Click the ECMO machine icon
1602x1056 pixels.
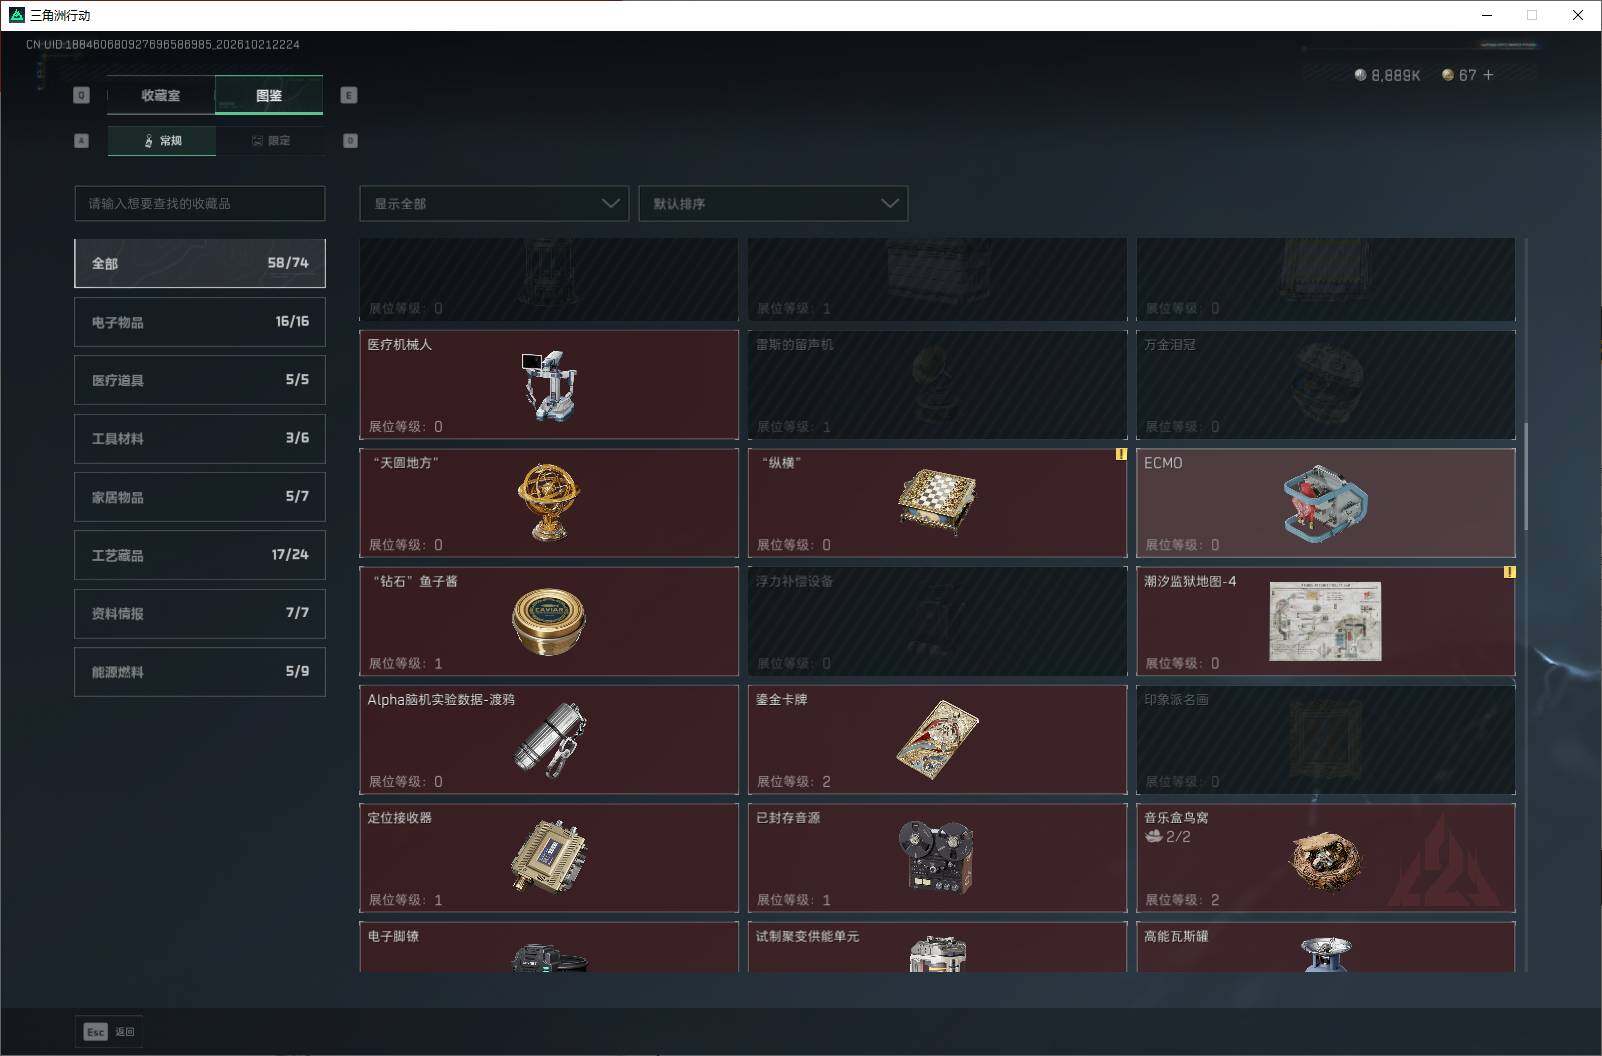(1325, 503)
